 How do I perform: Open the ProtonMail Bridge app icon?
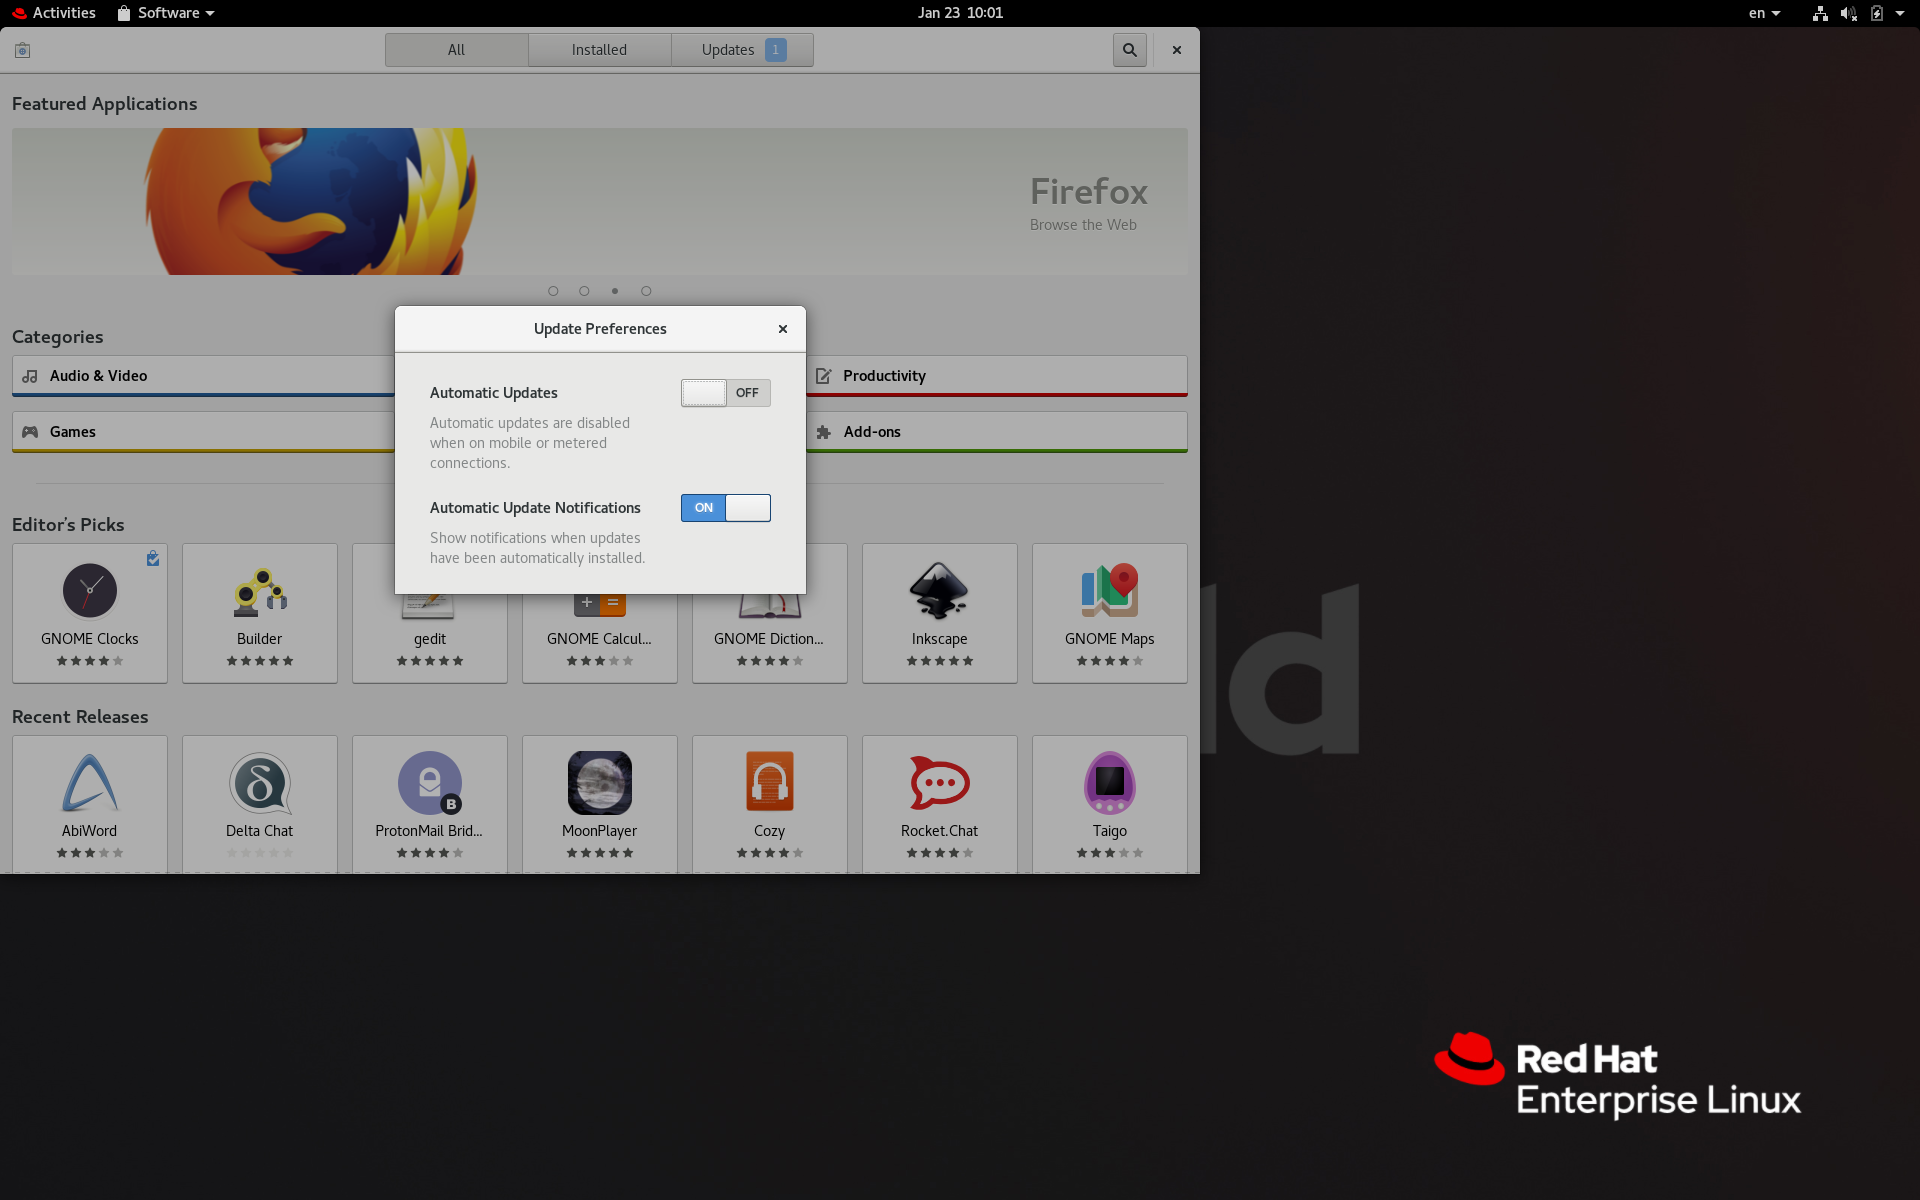point(430,783)
